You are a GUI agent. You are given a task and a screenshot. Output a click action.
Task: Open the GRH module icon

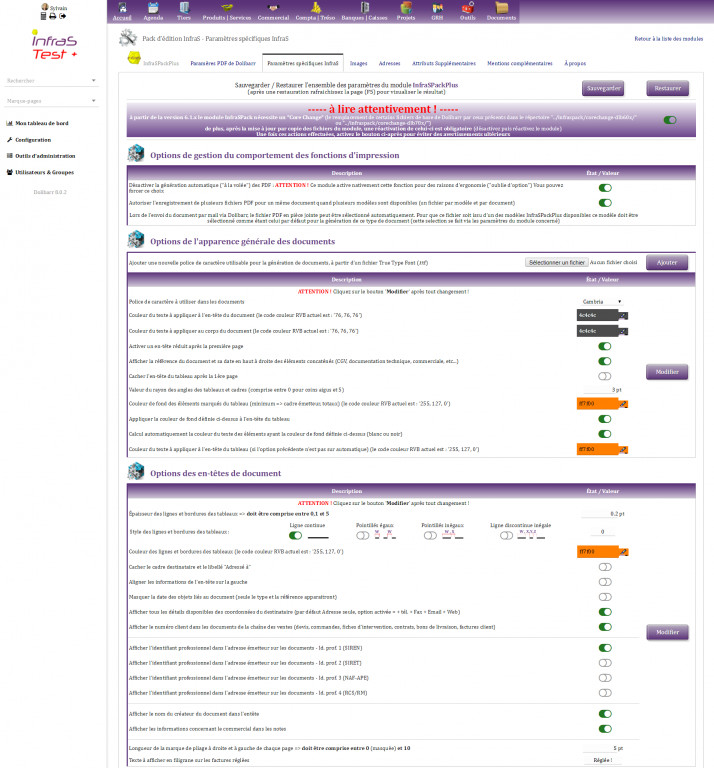pos(437,8)
